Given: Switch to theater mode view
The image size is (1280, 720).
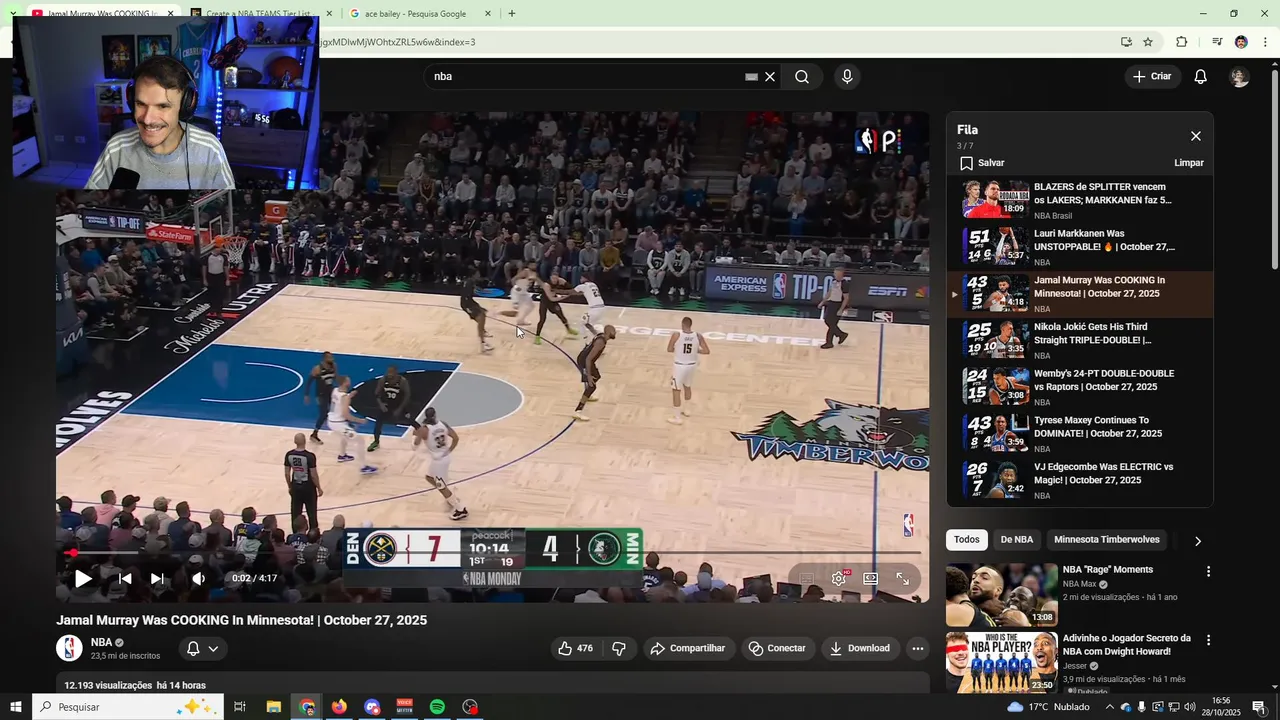Looking at the screenshot, I should 871,578.
